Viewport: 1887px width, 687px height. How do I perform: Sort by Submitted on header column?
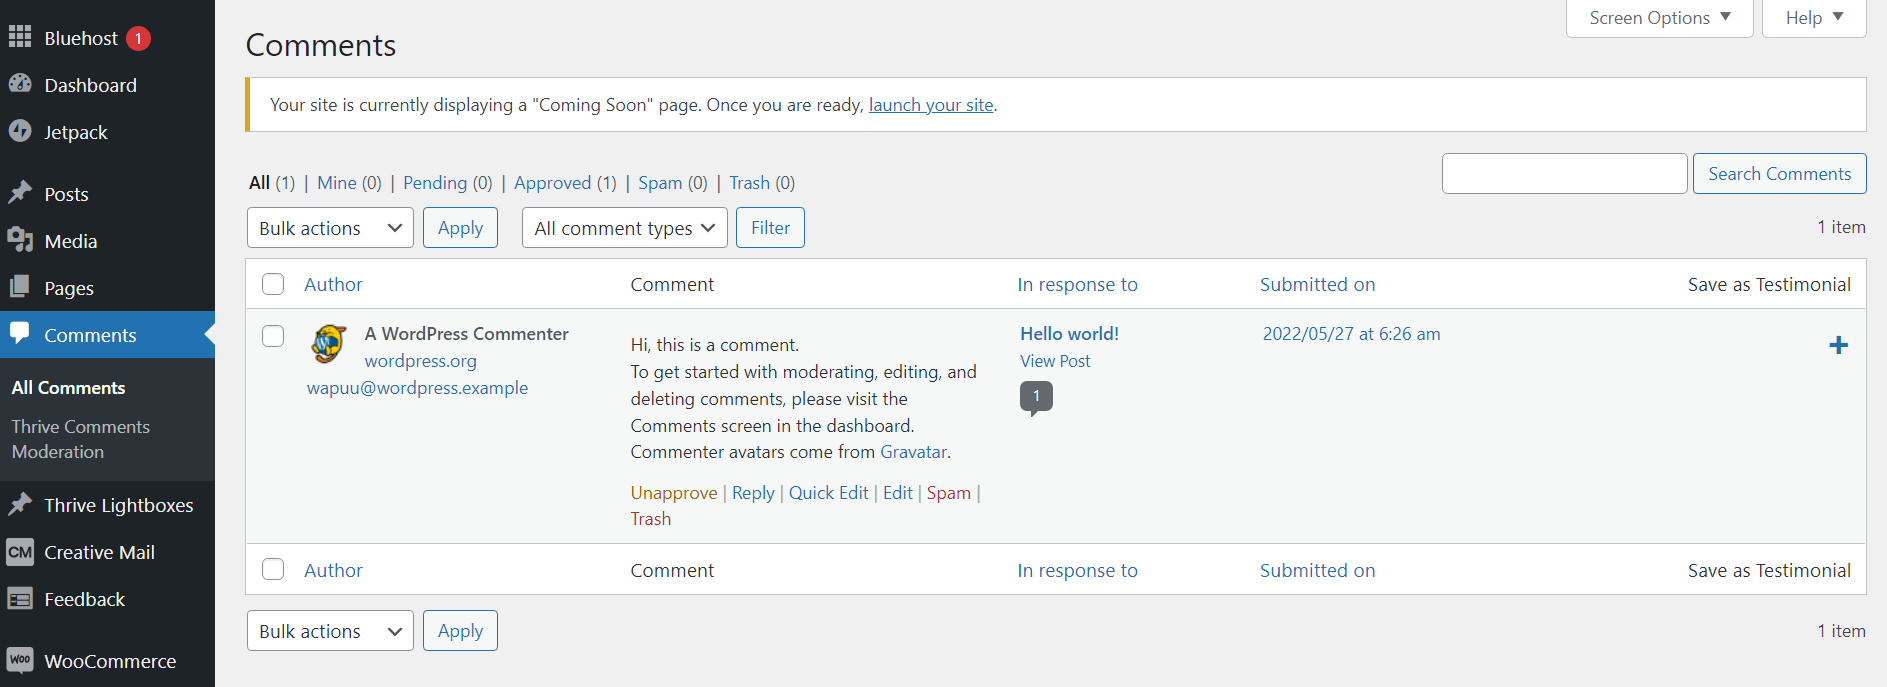coord(1317,284)
